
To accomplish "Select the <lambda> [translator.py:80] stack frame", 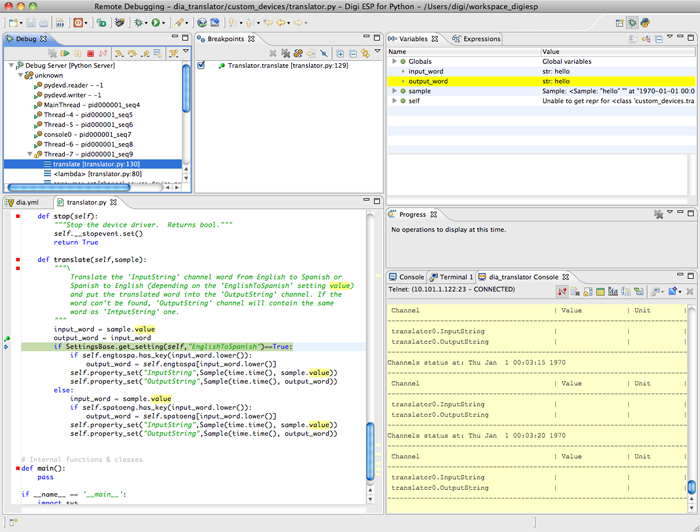I will pos(93,174).
